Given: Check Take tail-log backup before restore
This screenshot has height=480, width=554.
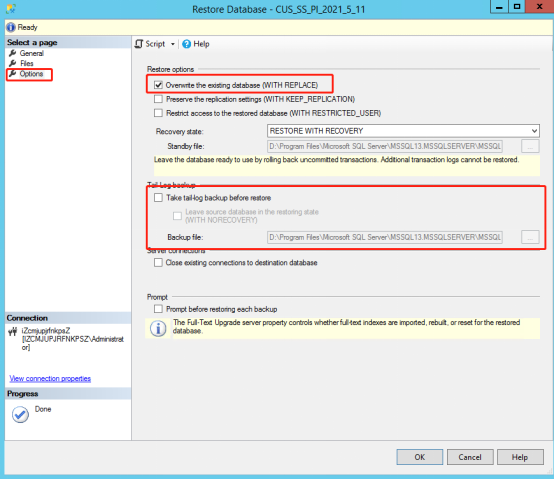Looking at the screenshot, I should coord(158,198).
